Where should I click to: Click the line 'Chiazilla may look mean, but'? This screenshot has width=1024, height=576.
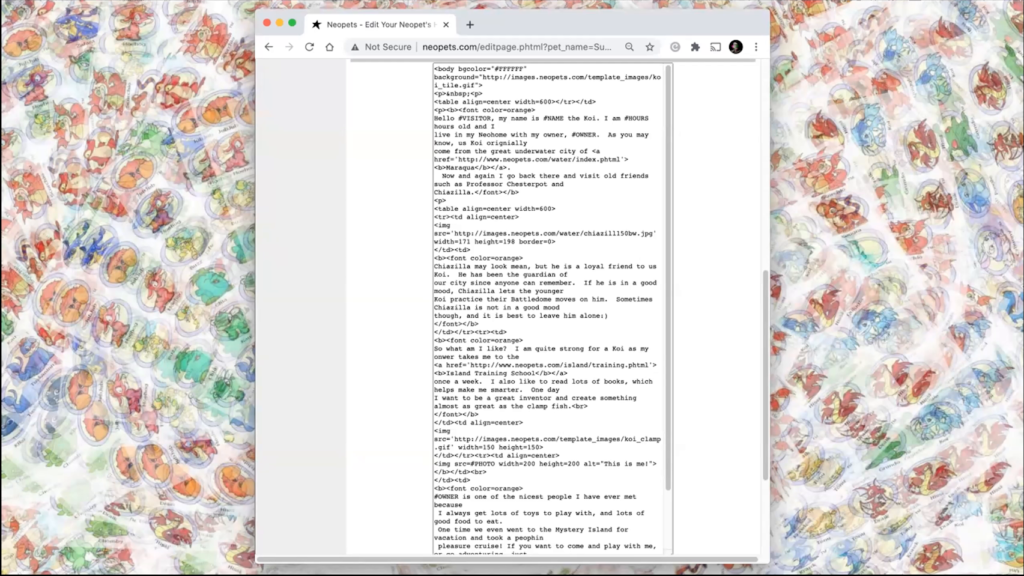tap(545, 266)
